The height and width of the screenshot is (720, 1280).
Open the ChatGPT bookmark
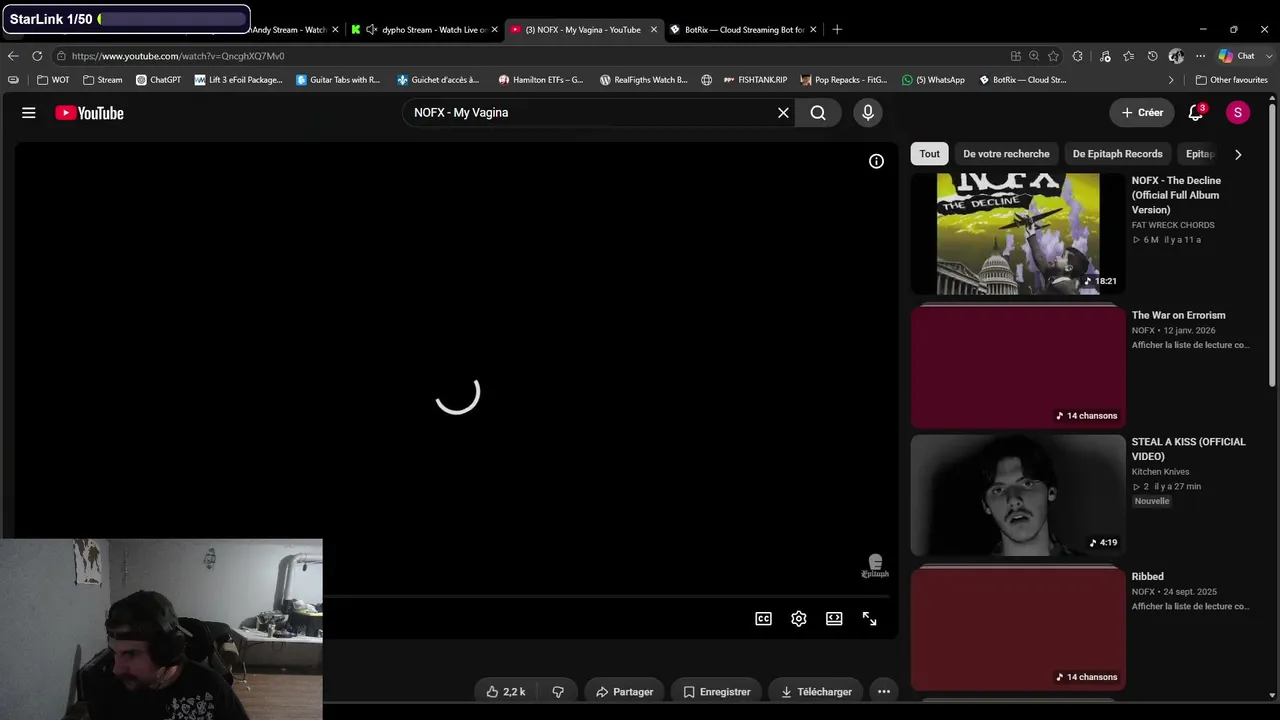[x=158, y=80]
